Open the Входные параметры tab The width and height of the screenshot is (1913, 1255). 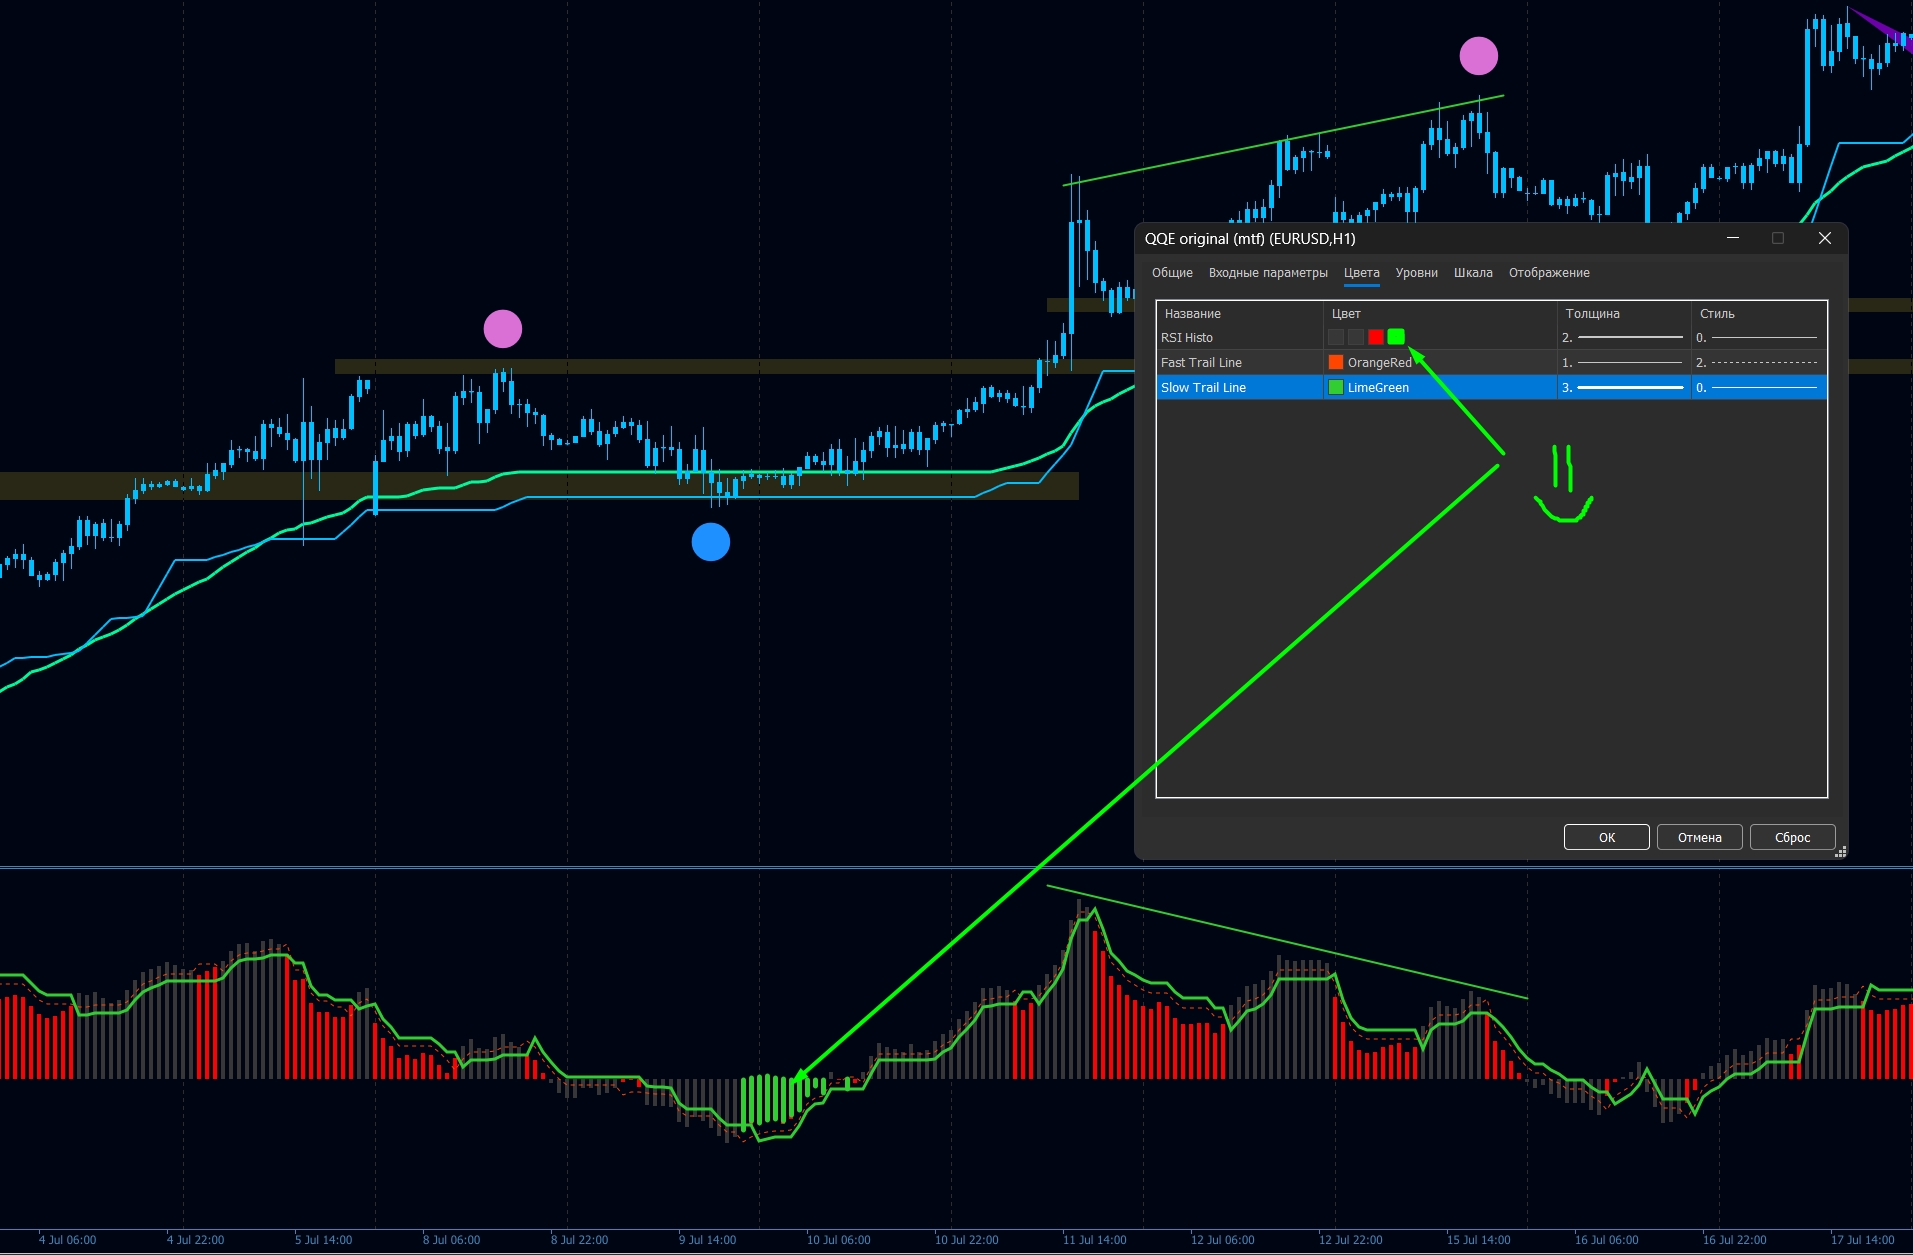(x=1268, y=273)
